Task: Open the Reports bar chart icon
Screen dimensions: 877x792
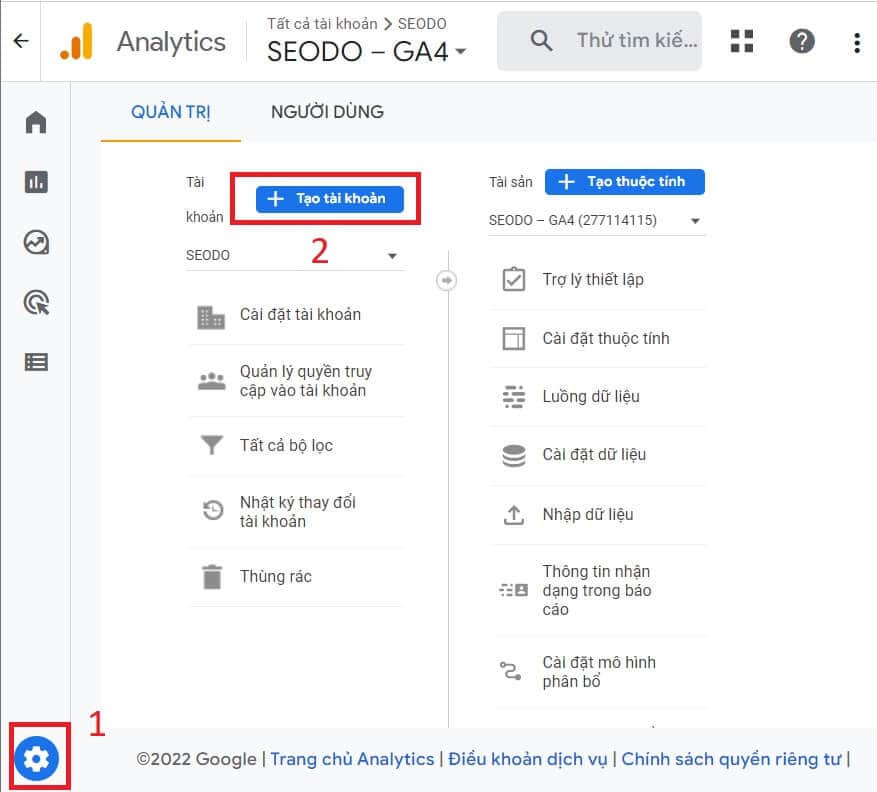Action: click(36, 182)
